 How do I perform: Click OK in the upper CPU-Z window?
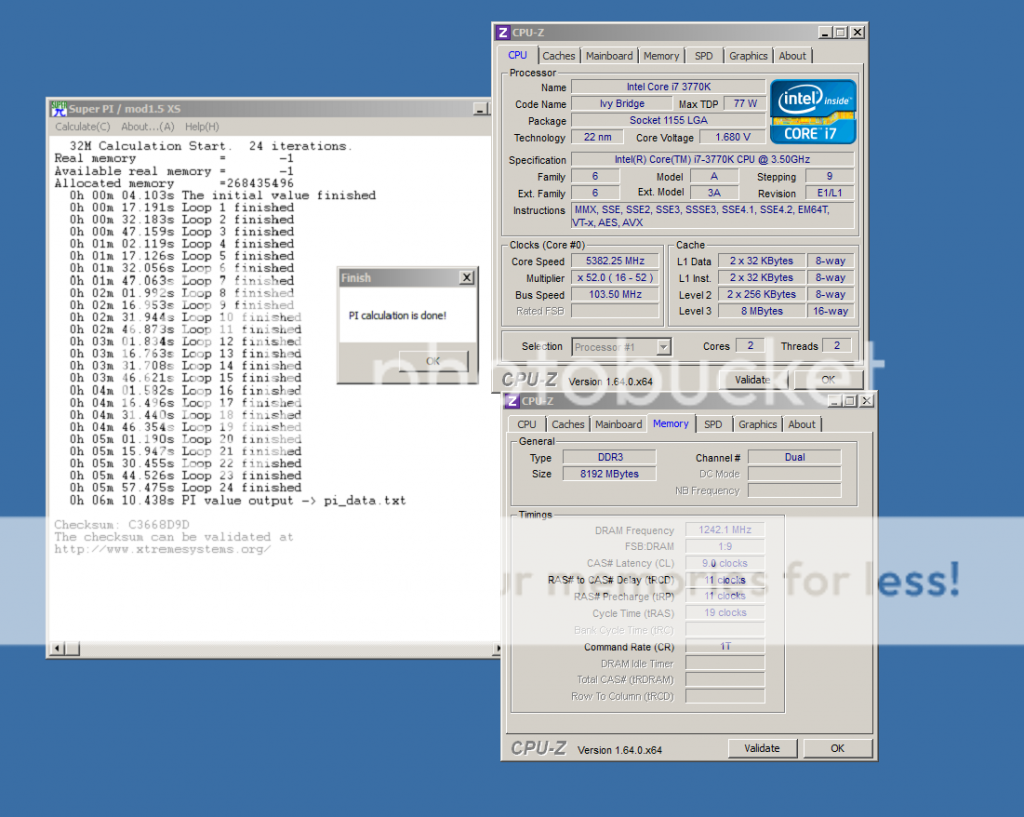click(x=828, y=380)
